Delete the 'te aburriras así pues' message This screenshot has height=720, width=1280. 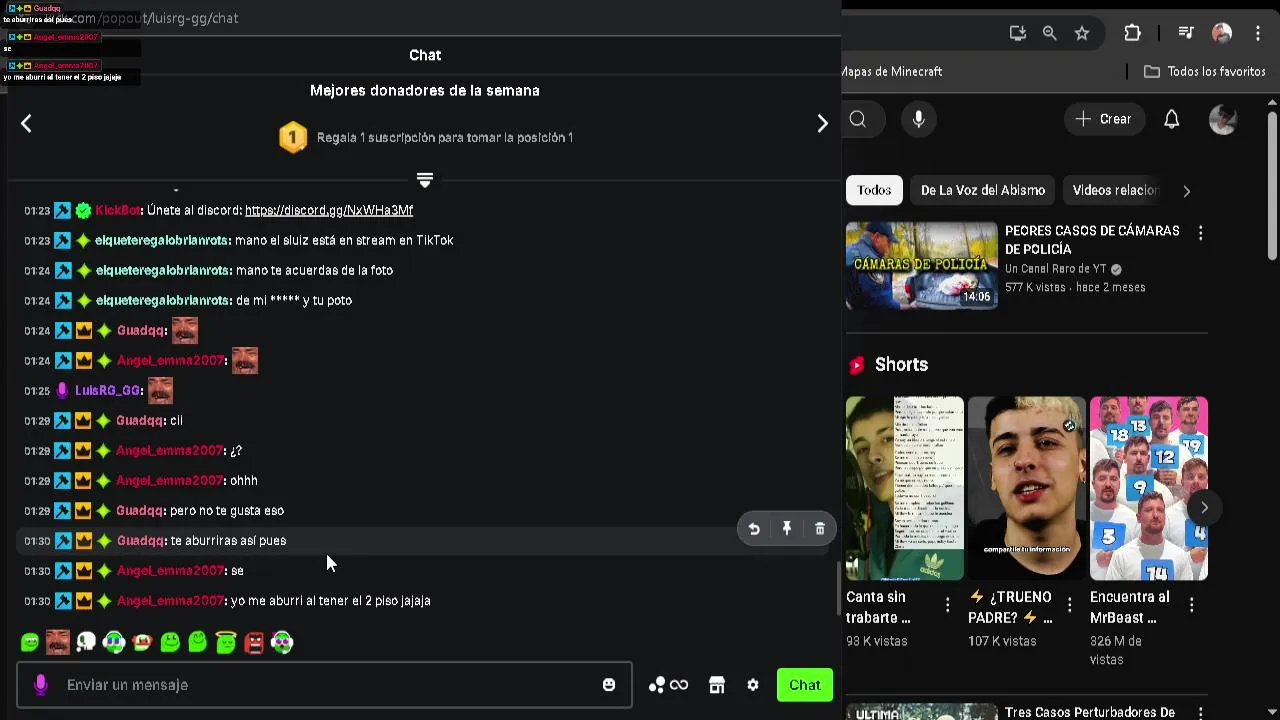tap(820, 529)
